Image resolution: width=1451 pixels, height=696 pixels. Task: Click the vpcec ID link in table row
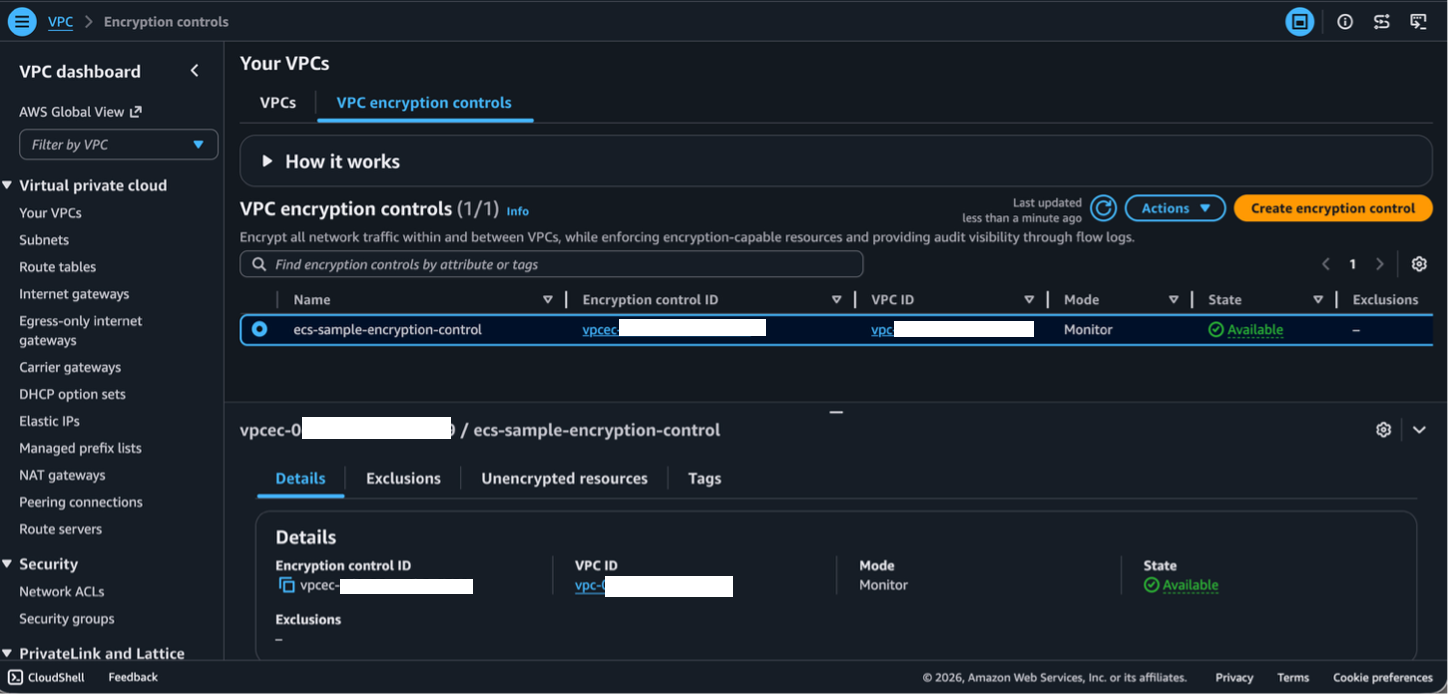coord(601,329)
